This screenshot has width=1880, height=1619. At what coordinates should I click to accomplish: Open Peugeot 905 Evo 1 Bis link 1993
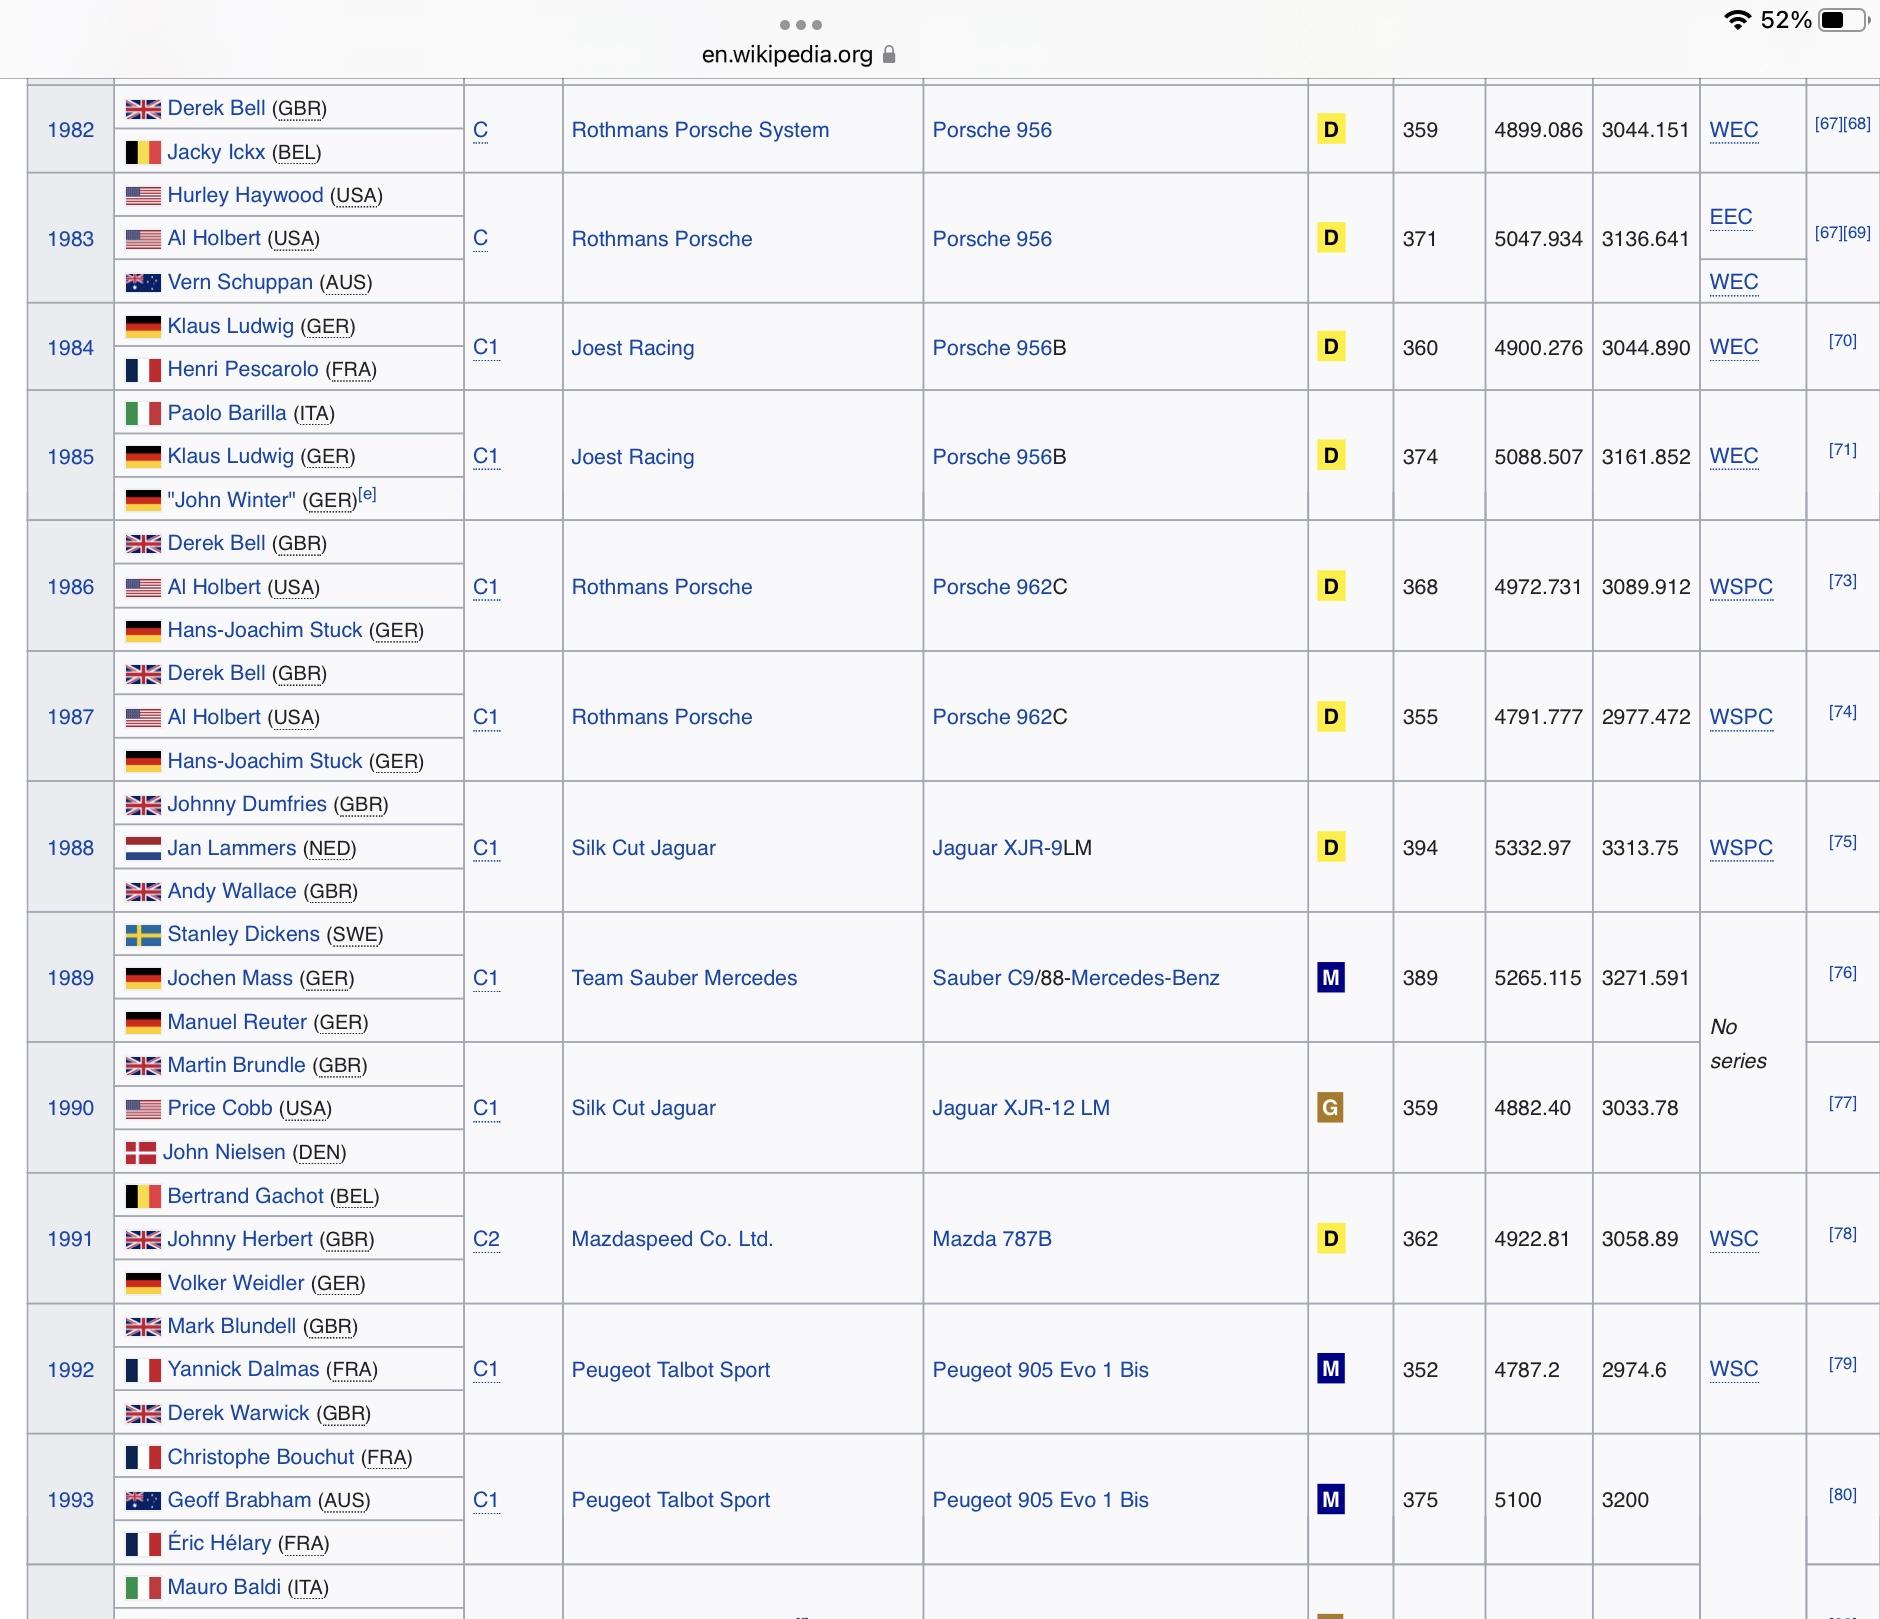[1040, 1500]
